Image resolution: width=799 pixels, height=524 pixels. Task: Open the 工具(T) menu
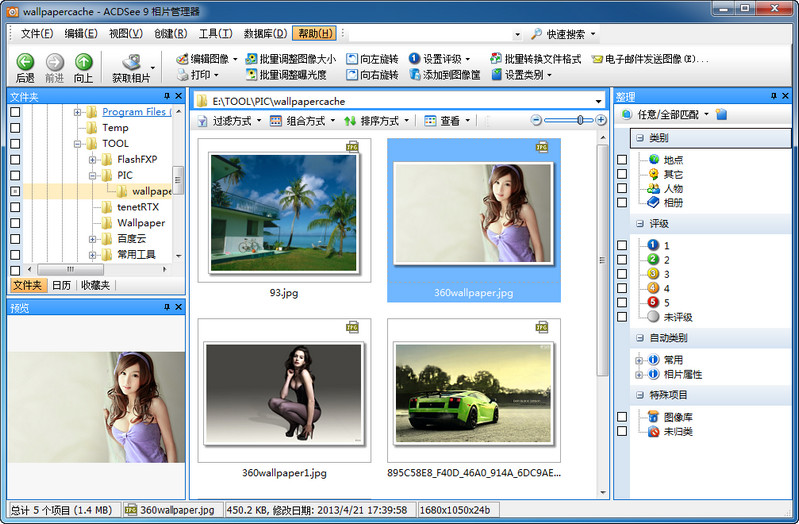pos(215,34)
